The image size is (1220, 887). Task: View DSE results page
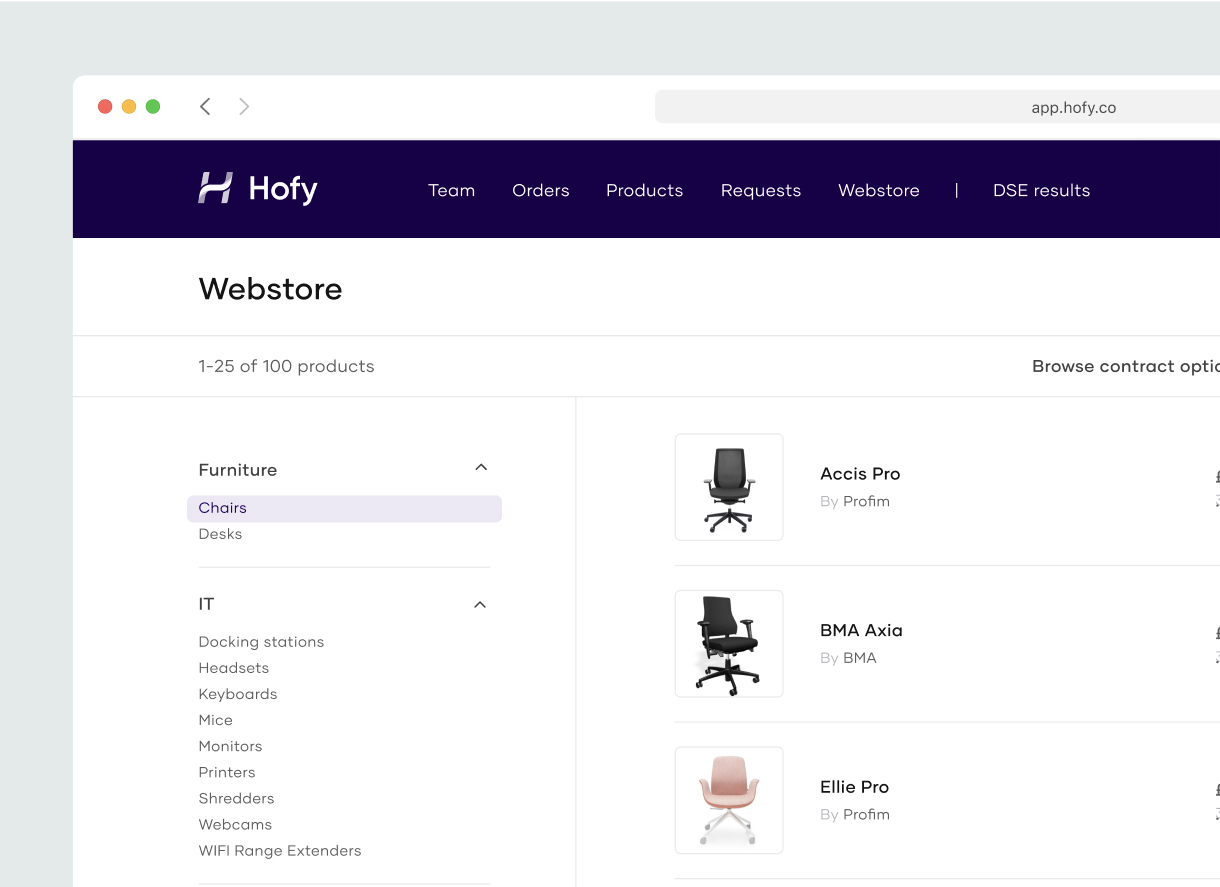(1041, 190)
